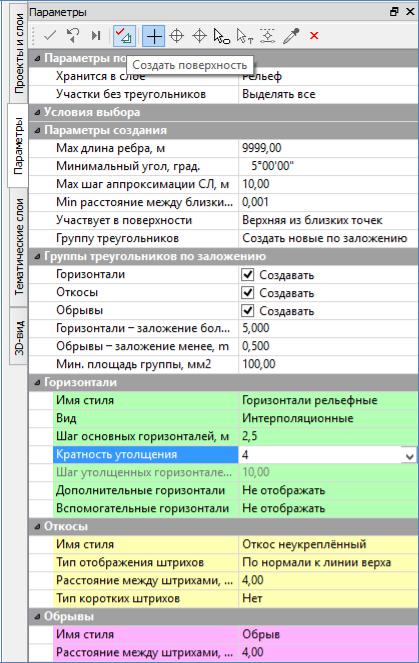Collapse the Условия выбора section
The height and width of the screenshot is (663, 419).
38,112
